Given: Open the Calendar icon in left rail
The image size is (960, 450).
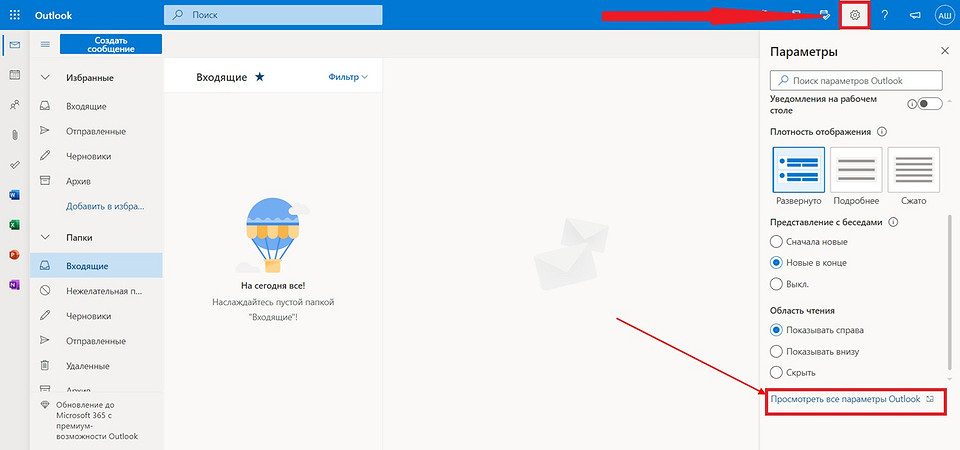Looking at the screenshot, I should [15, 75].
